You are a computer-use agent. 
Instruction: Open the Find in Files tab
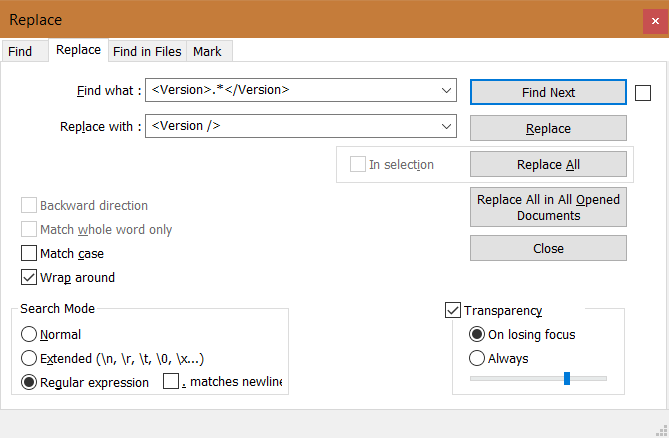pyautogui.click(x=147, y=52)
